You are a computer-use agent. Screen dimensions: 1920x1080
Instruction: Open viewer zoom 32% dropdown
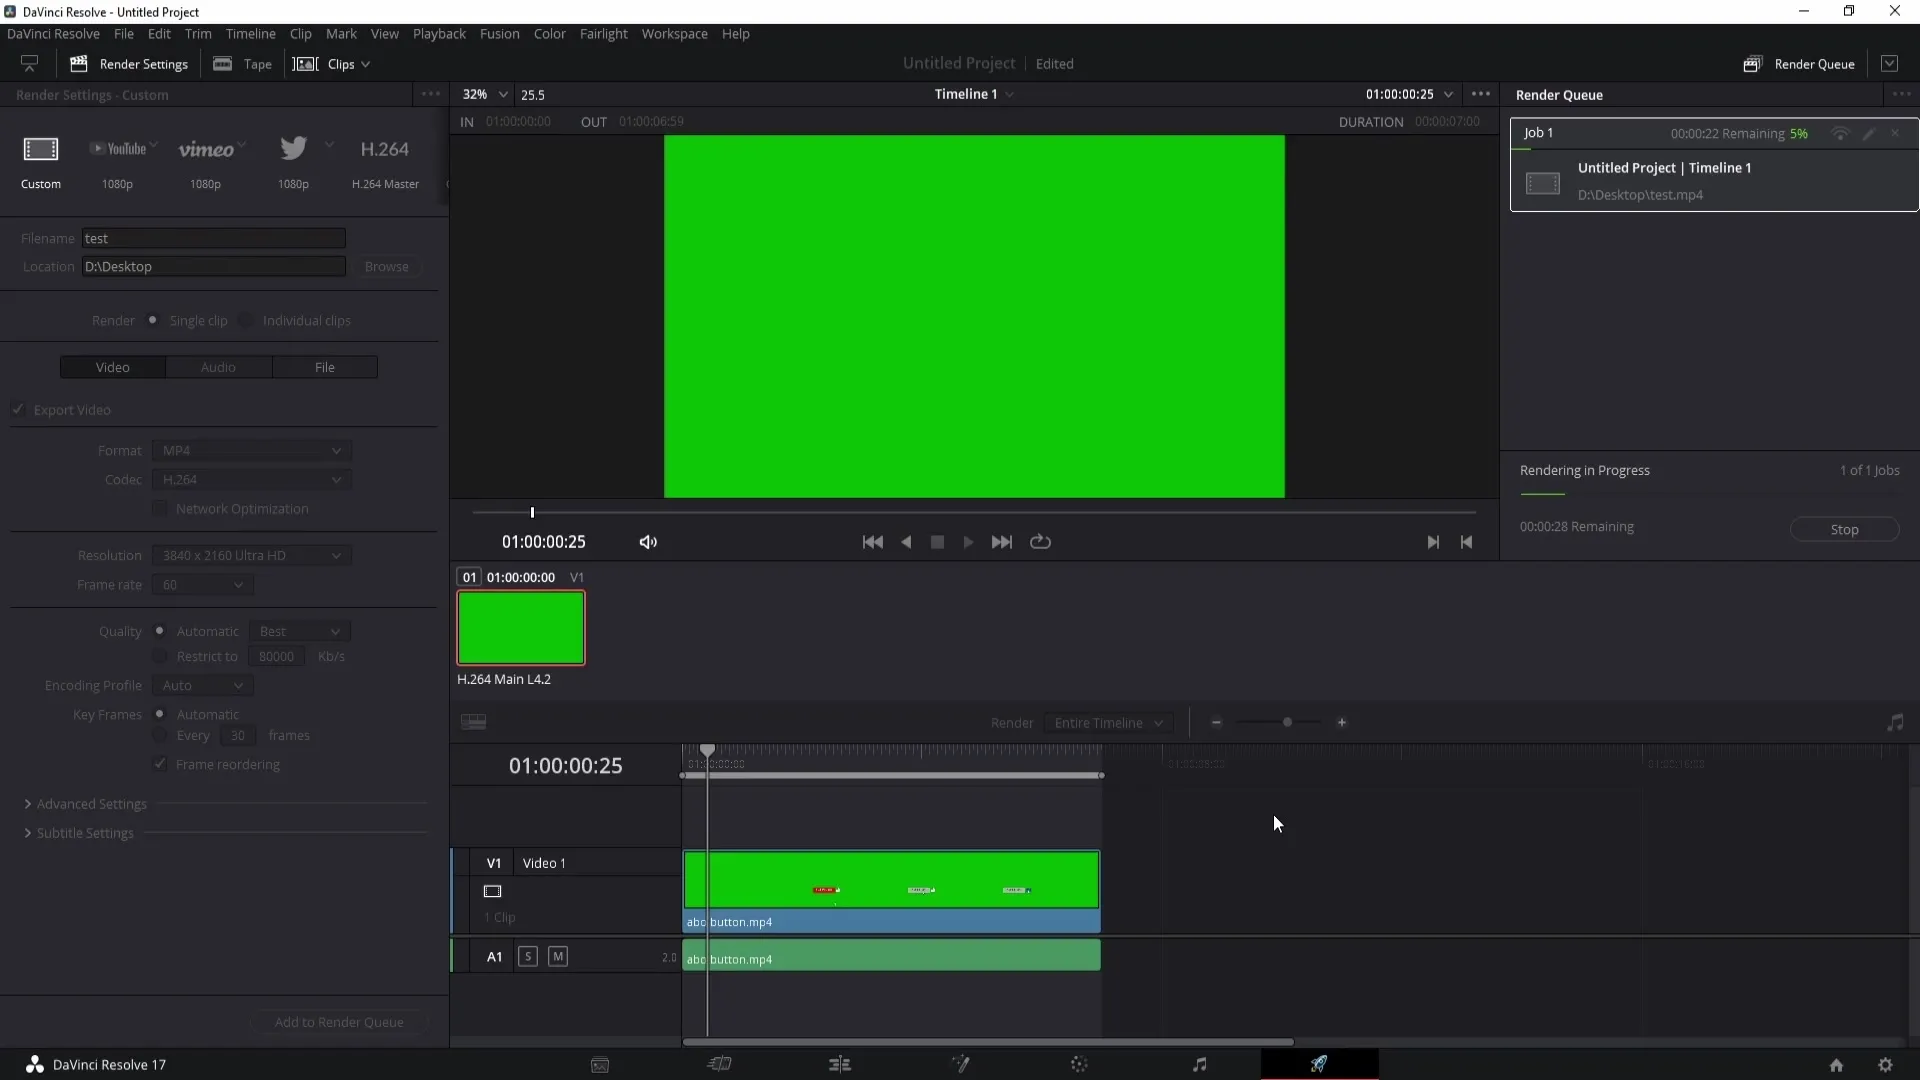coord(485,94)
